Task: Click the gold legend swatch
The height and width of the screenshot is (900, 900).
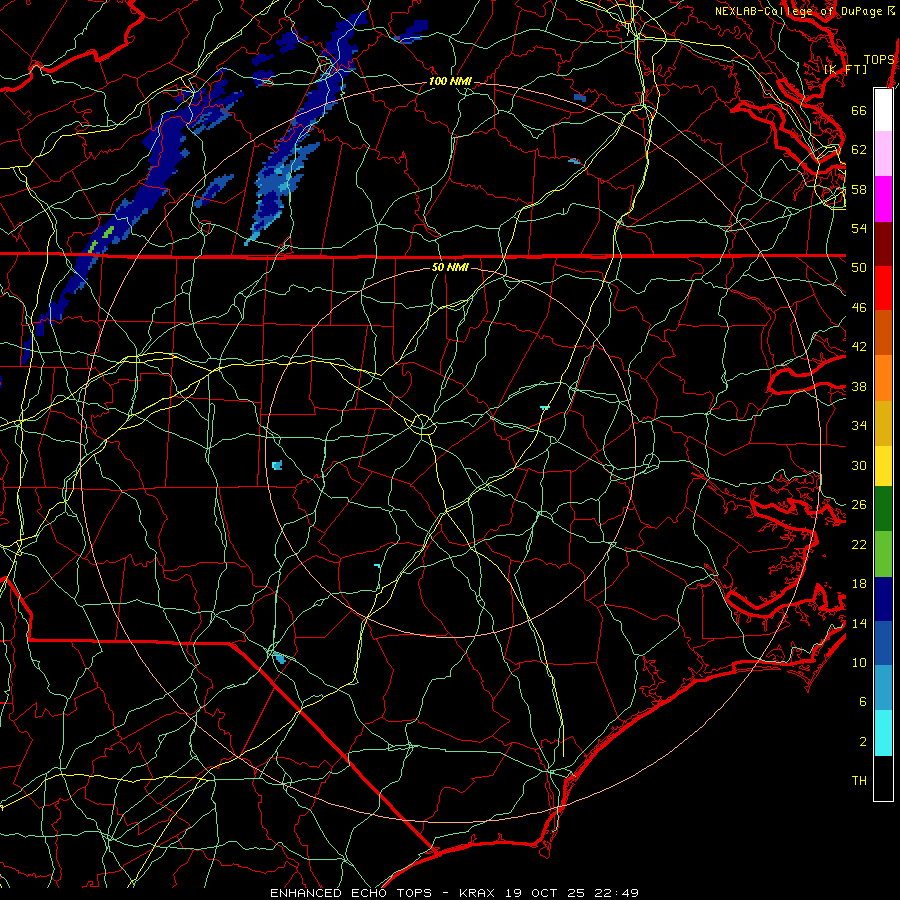Action: click(883, 424)
